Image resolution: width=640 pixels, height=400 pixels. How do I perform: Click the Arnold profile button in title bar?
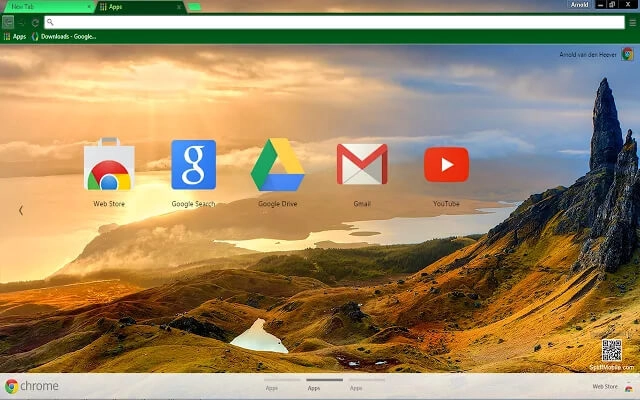tap(580, 5)
